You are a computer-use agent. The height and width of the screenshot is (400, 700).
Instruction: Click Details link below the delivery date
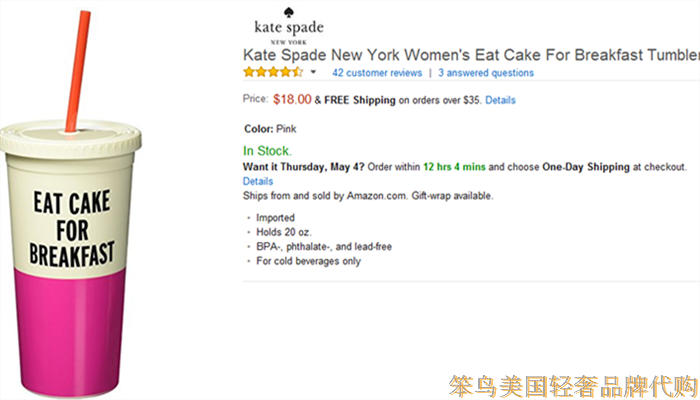[x=258, y=181]
